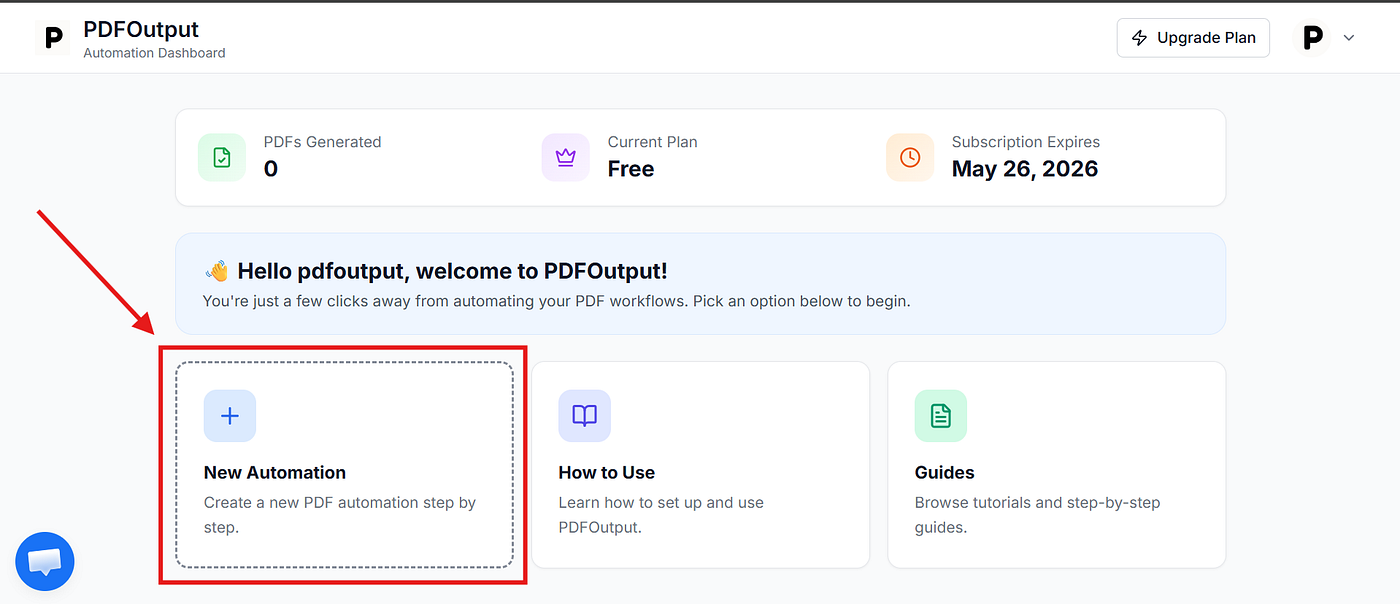Click the green PDFs Generated file icon
This screenshot has height=604, width=1400.
point(222,158)
